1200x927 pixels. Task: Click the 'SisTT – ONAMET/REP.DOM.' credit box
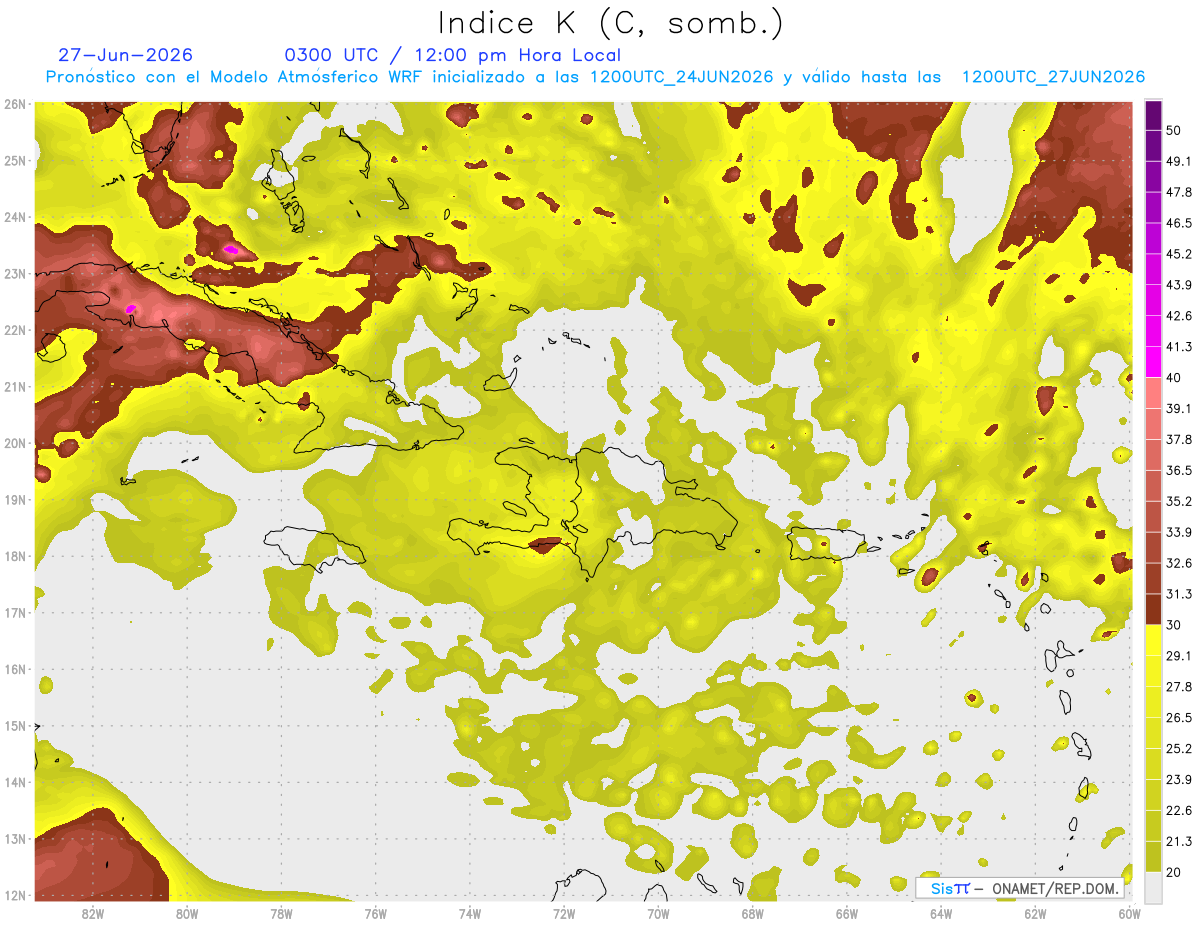(1019, 888)
